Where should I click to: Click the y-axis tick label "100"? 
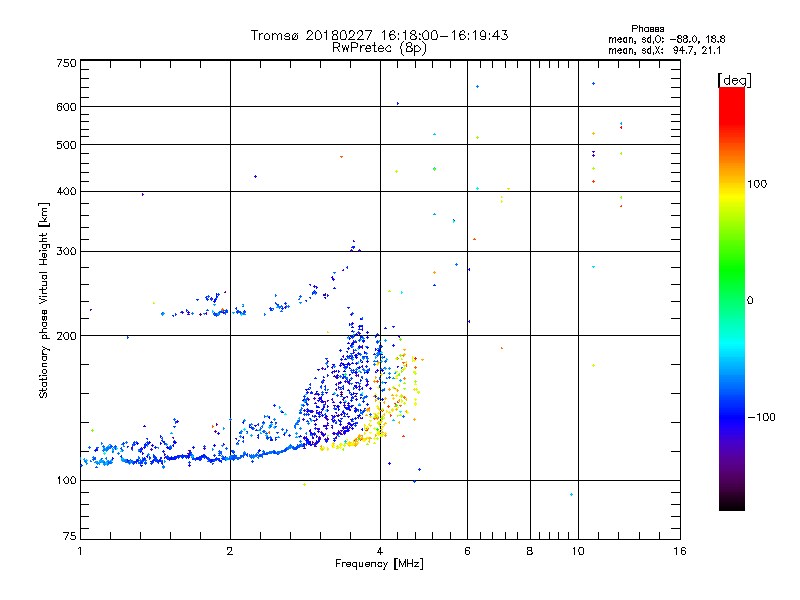pyautogui.click(x=66, y=481)
